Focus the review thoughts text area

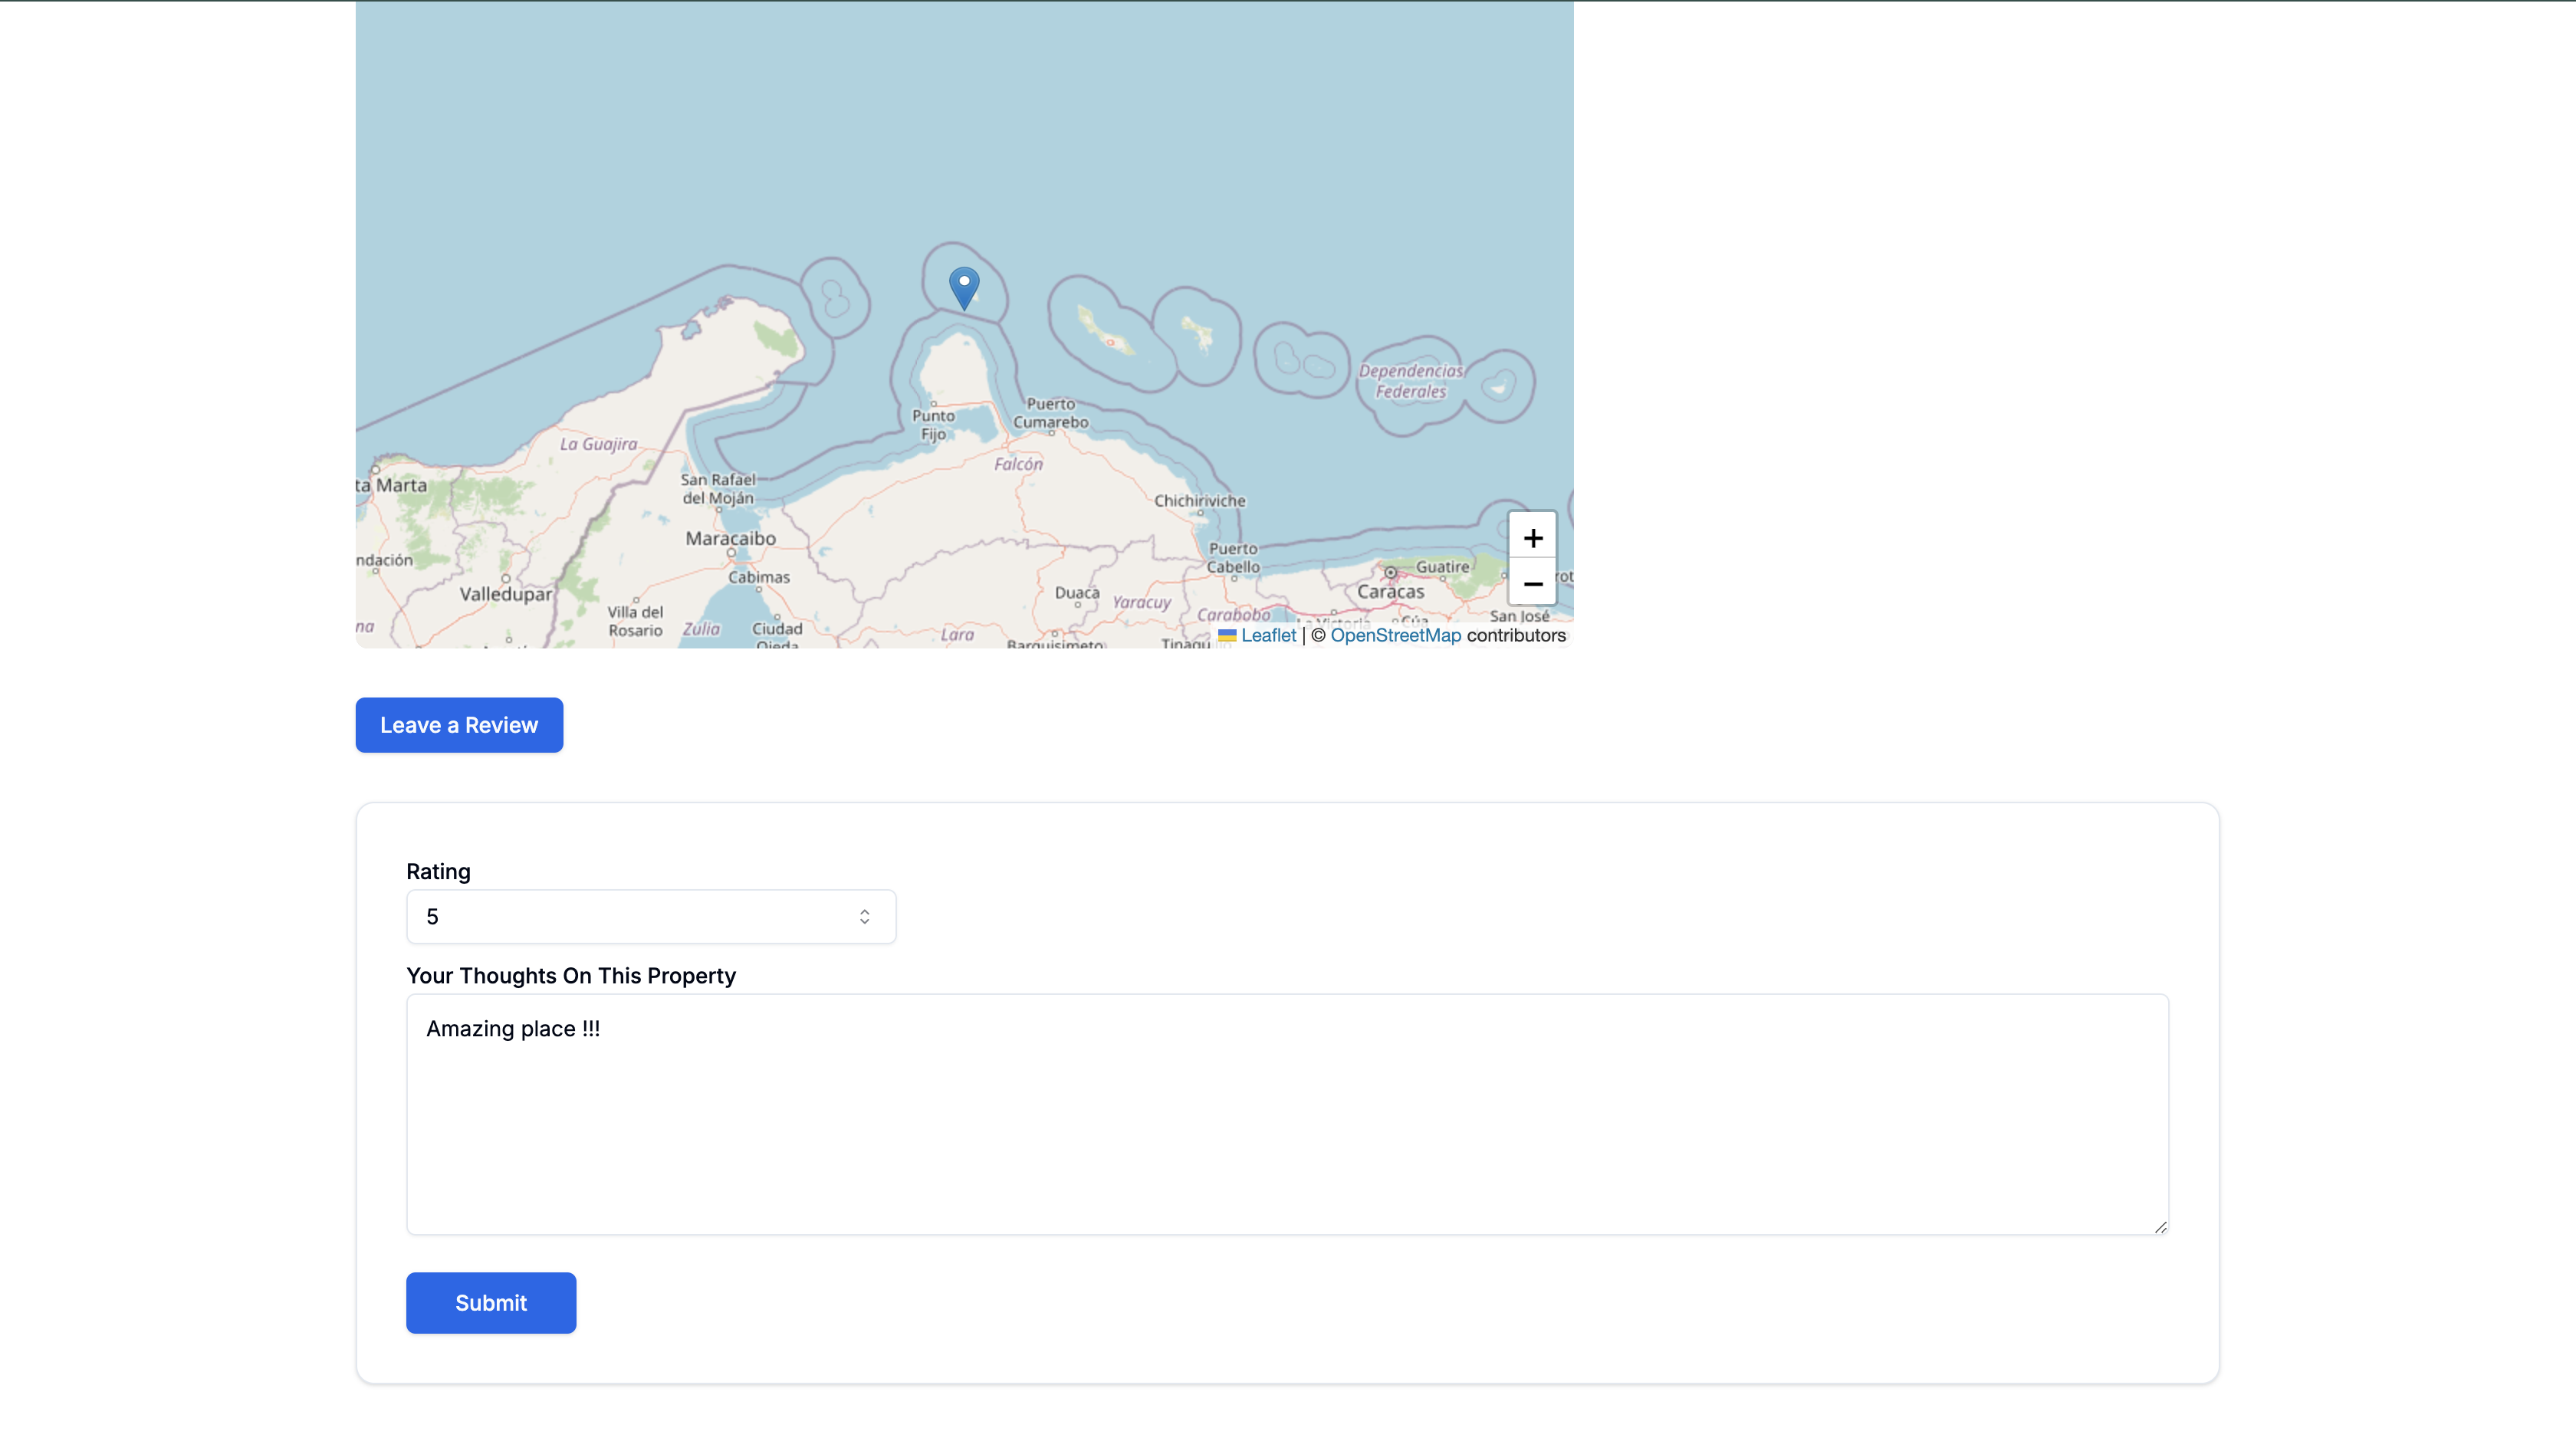click(1287, 1114)
